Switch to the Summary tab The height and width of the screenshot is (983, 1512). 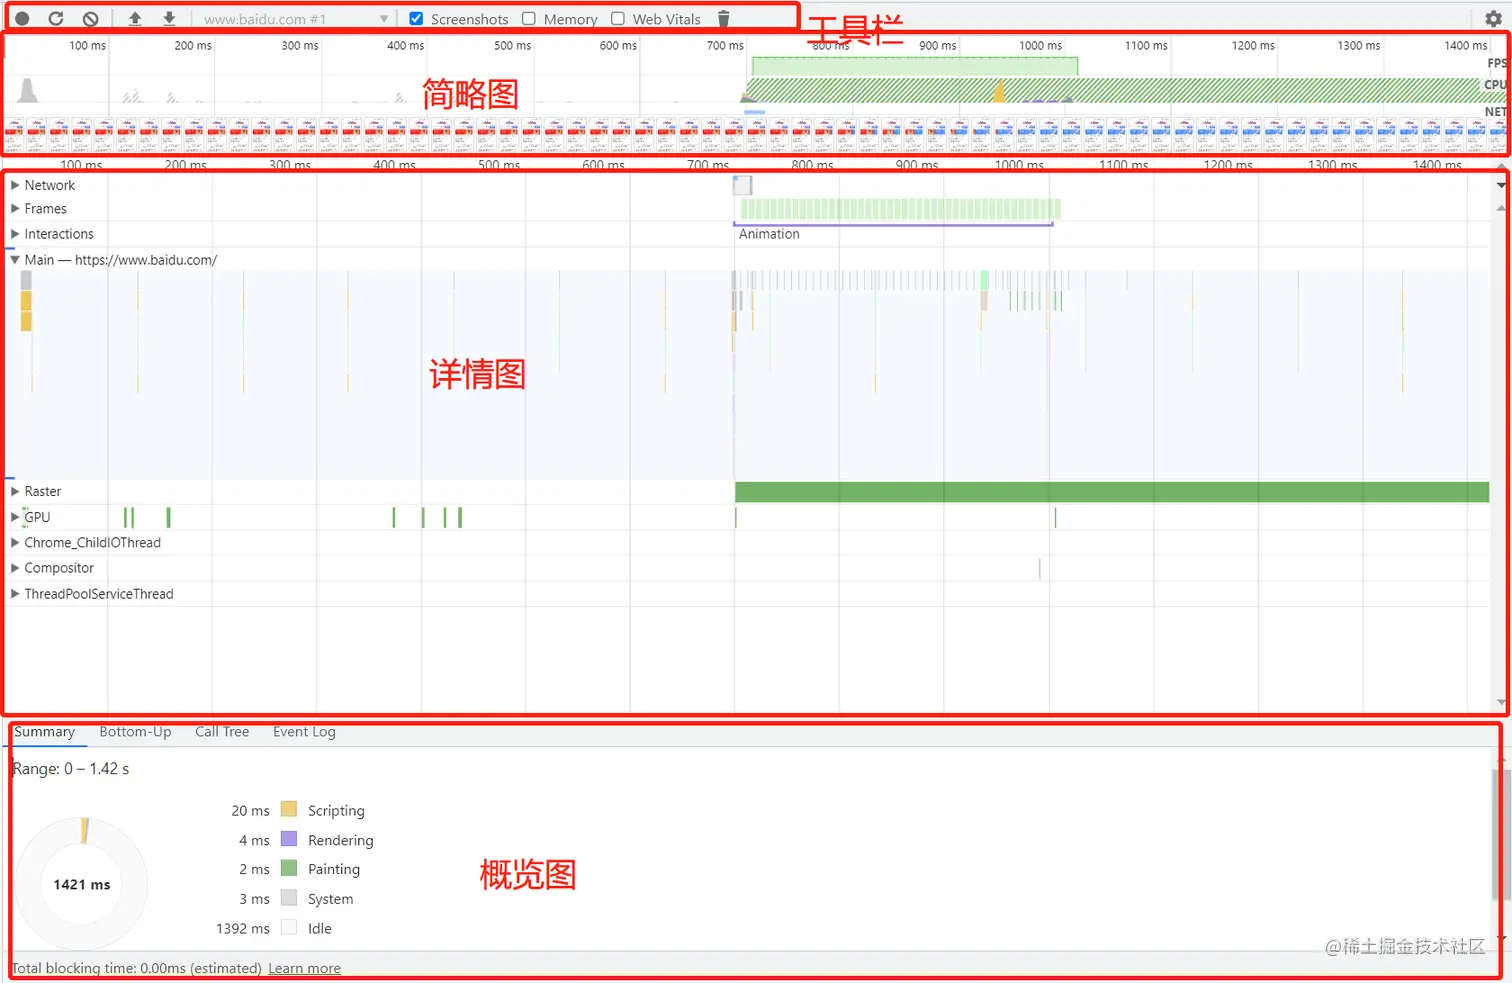tap(44, 732)
